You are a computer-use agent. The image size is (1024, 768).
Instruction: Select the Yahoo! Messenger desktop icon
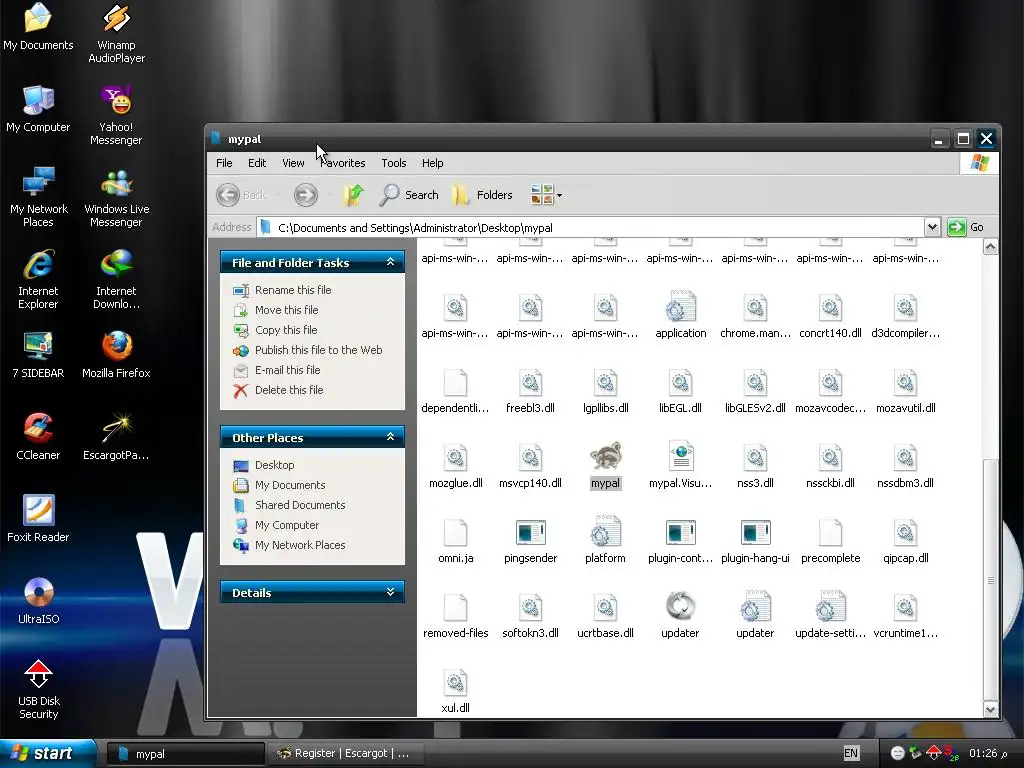[116, 115]
